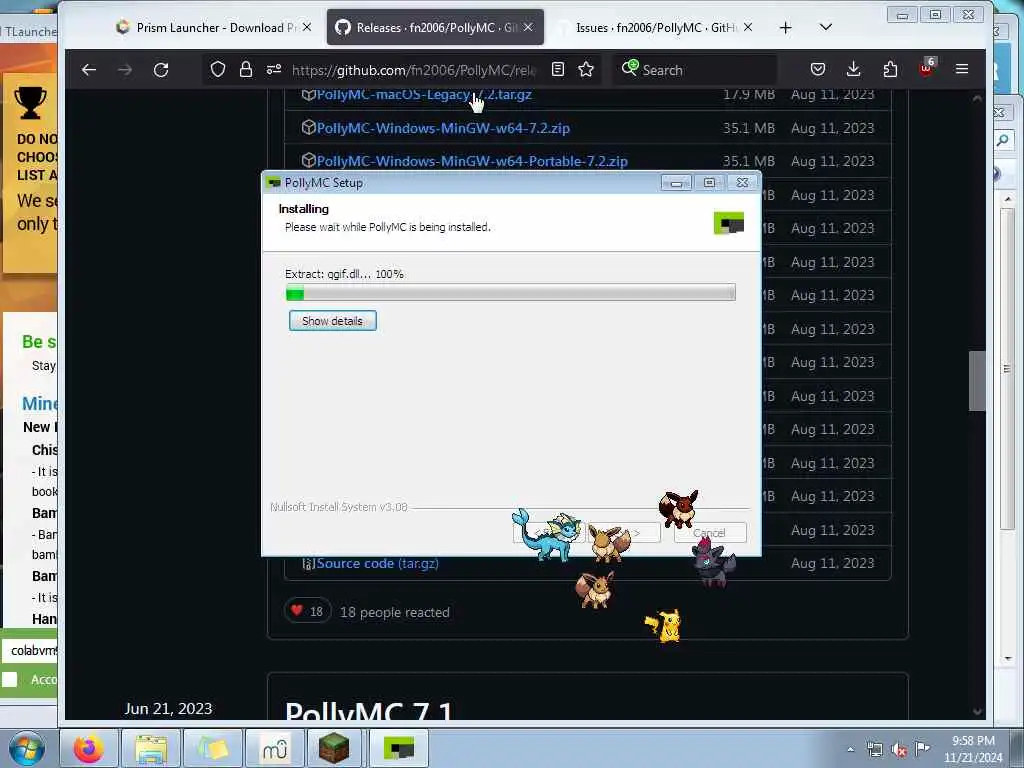Download Source code (tar.gz)
The width and height of the screenshot is (1024, 768).
[x=377, y=564]
